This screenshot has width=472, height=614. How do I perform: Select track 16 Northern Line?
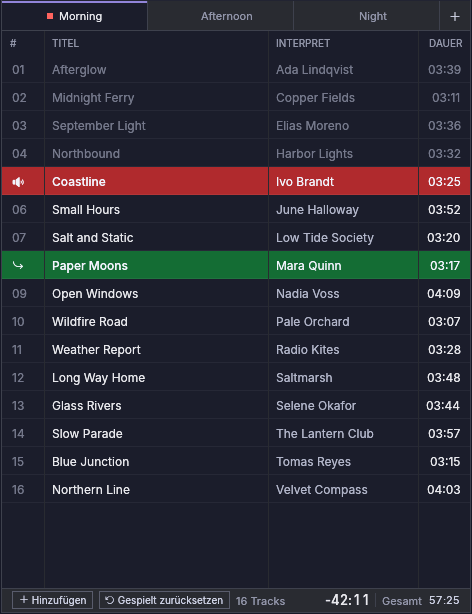236,489
